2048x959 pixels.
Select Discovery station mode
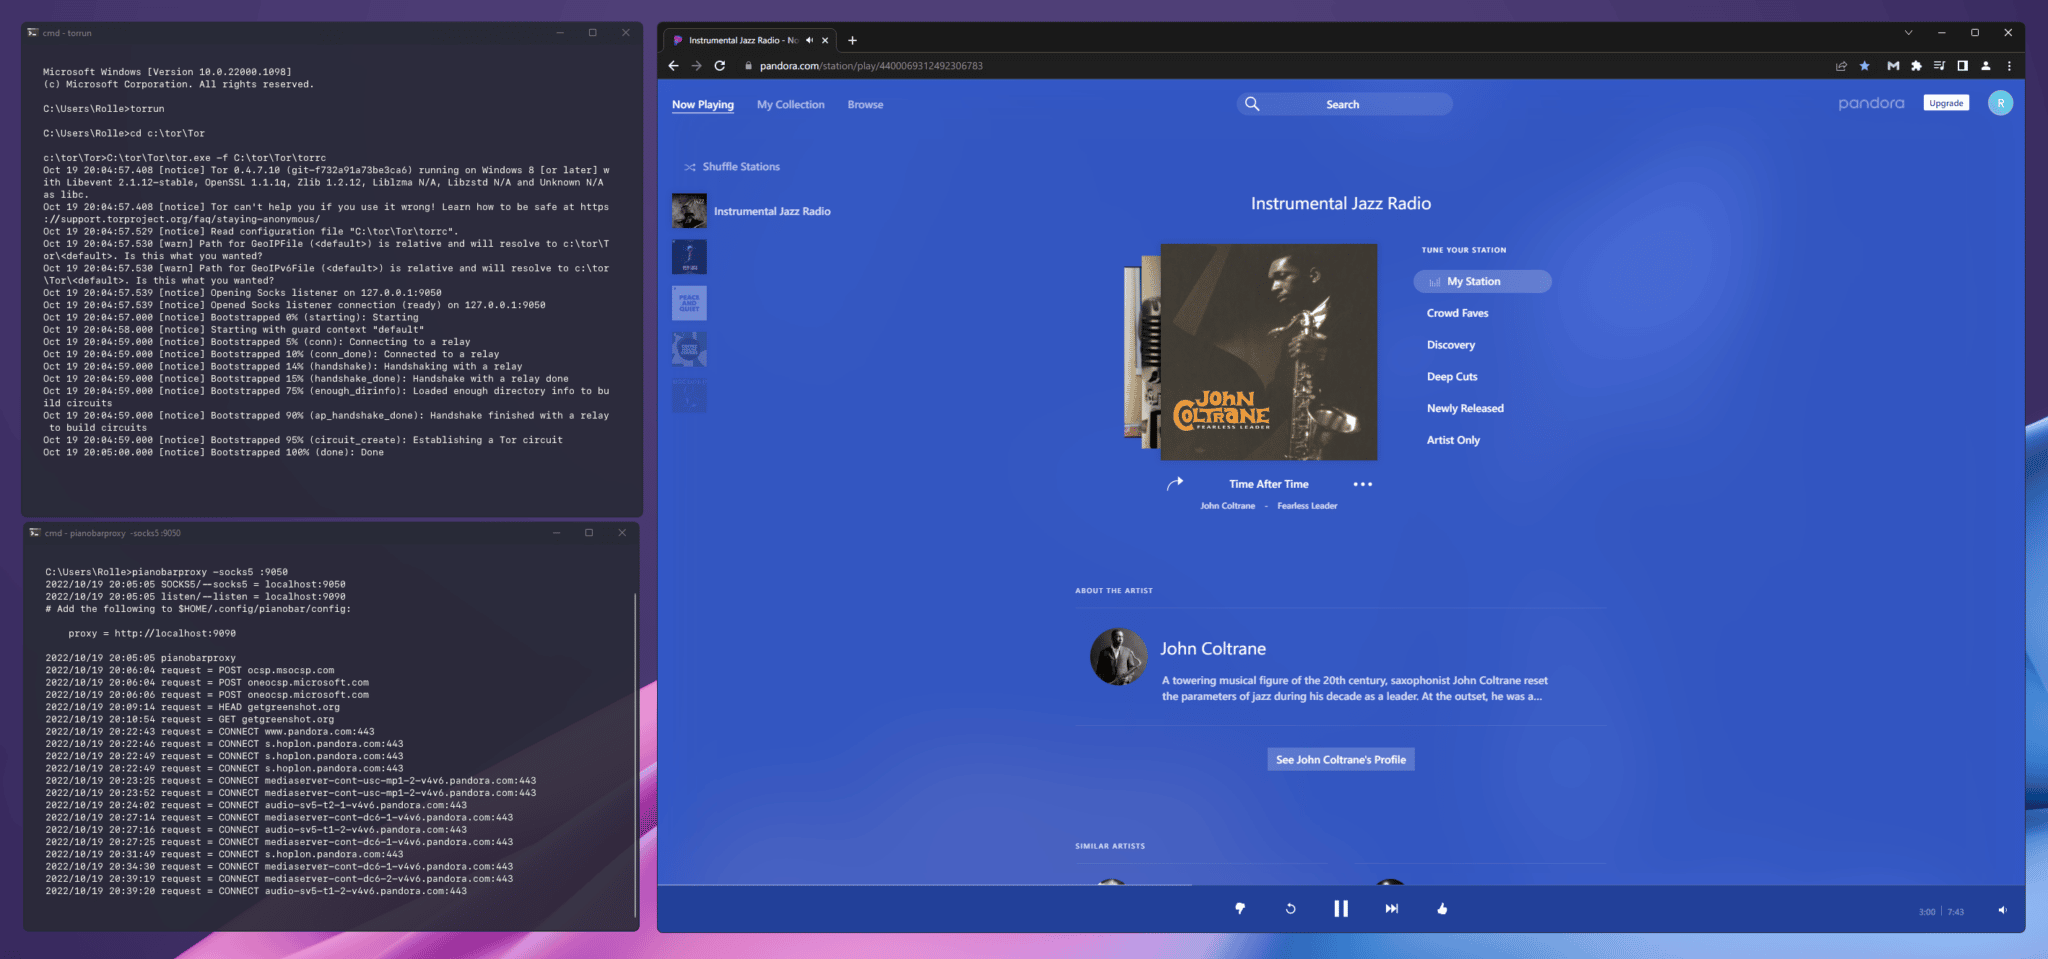[x=1451, y=345]
